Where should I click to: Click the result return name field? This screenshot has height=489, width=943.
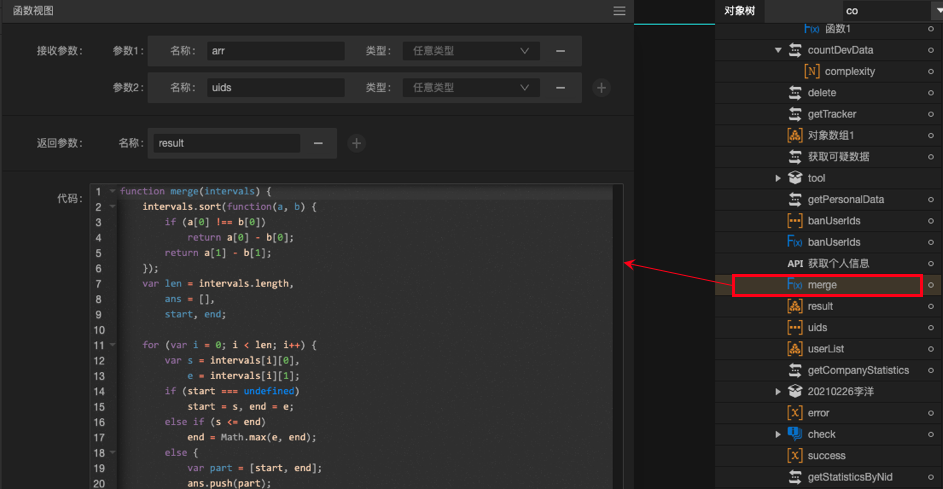[227, 143]
